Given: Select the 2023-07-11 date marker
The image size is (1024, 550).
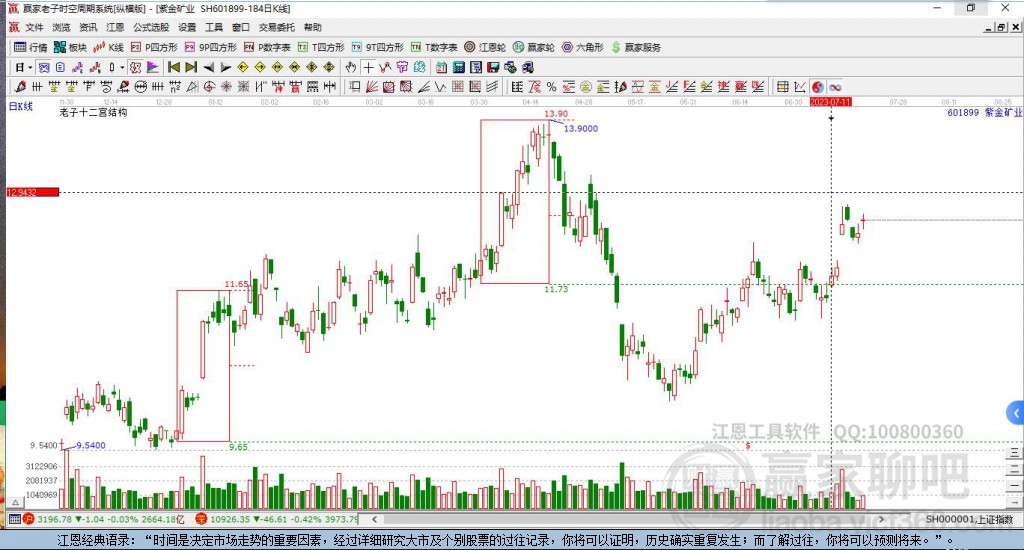Looking at the screenshot, I should tap(831, 102).
